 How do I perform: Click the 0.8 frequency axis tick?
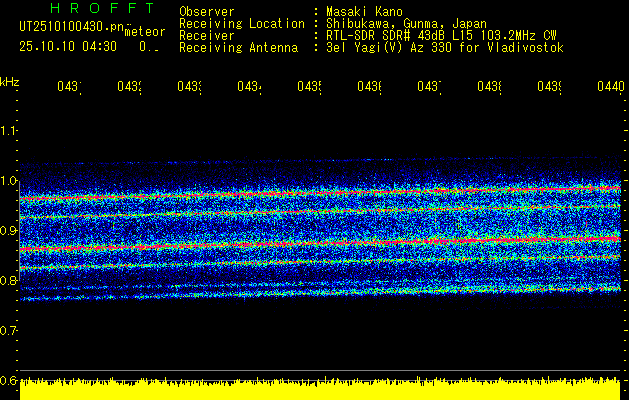[x=9, y=281]
